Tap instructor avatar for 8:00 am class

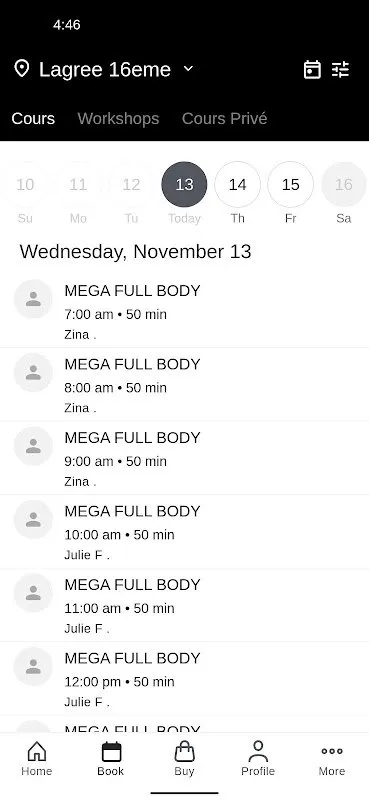click(33, 372)
